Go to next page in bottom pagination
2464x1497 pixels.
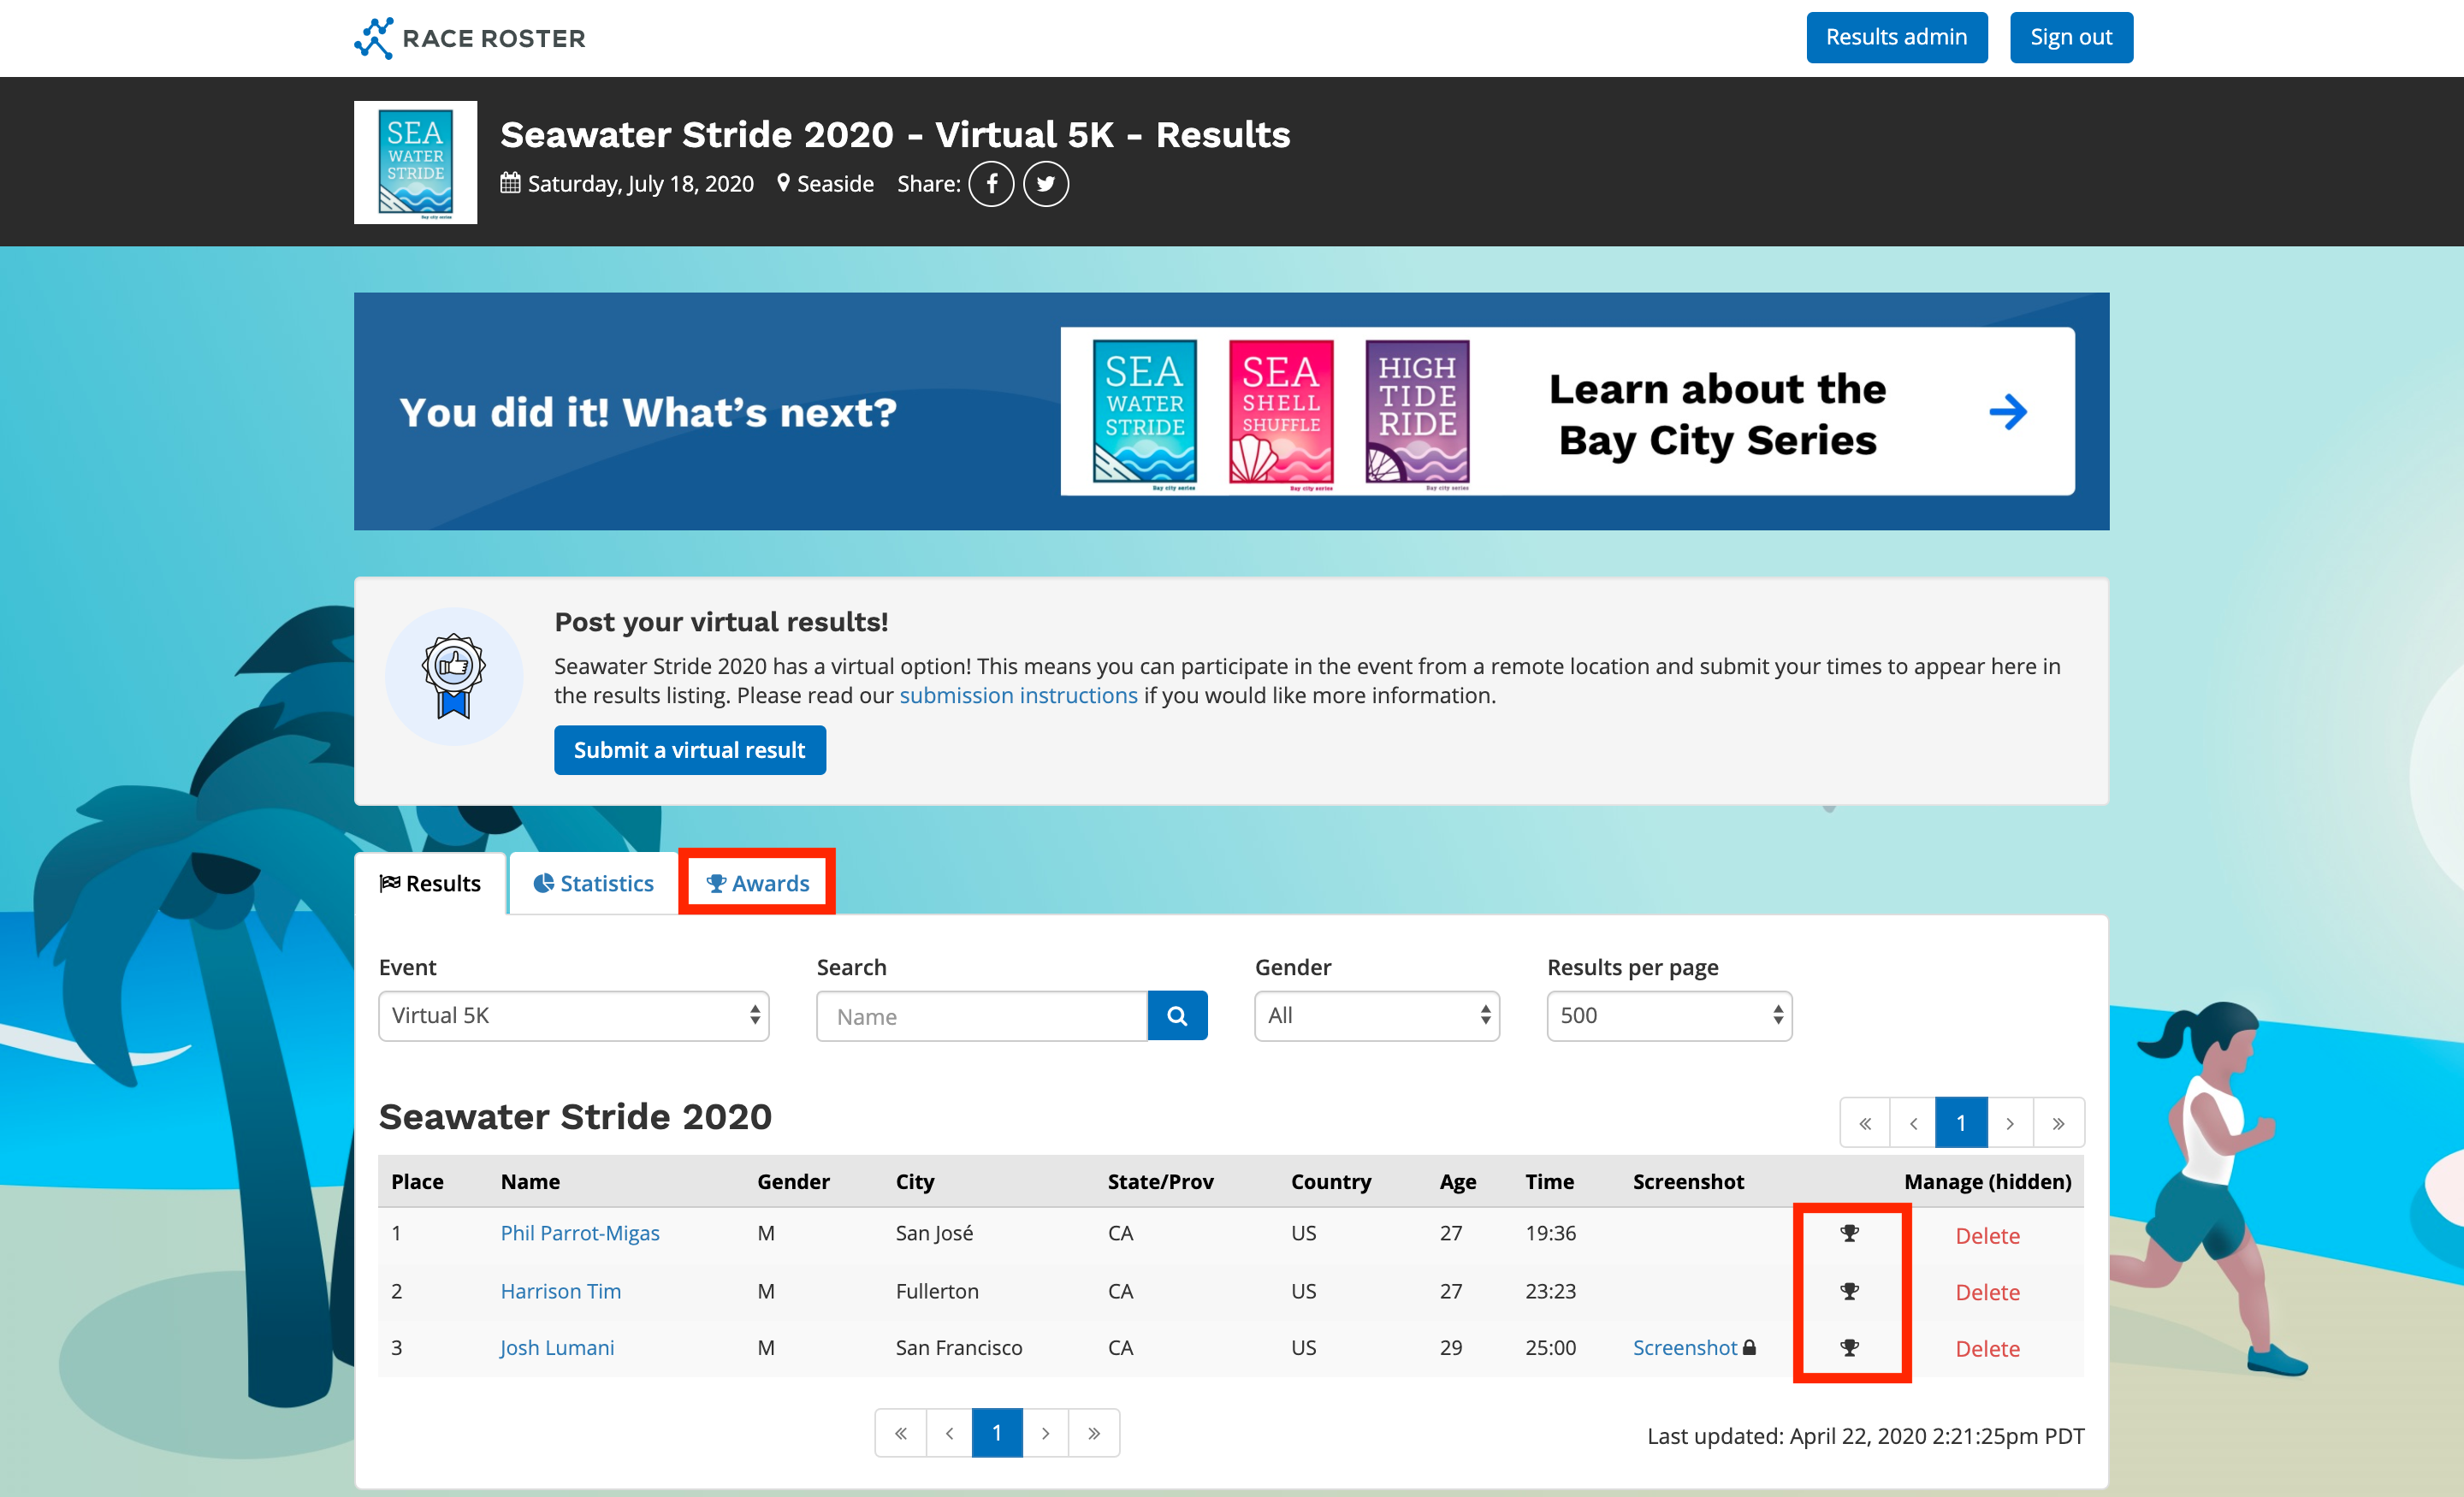(x=1046, y=1433)
